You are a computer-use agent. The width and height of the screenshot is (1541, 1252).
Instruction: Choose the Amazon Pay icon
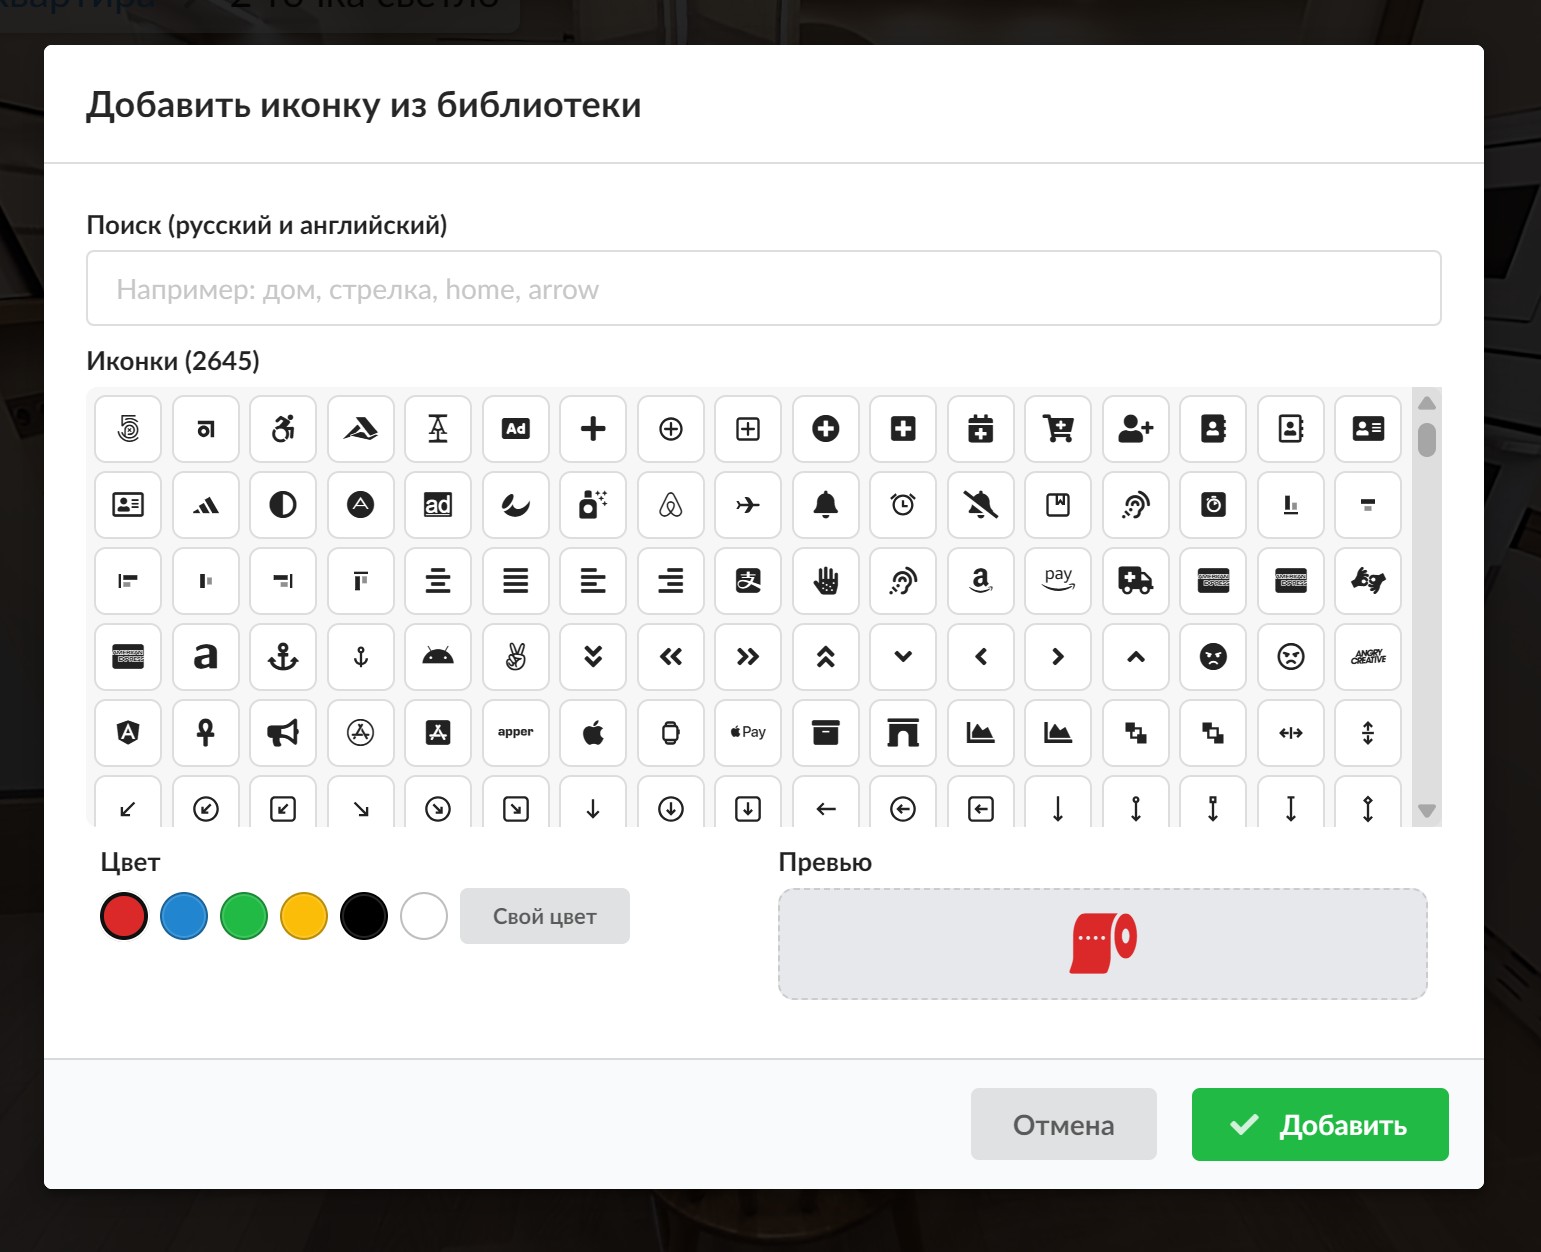pyautogui.click(x=1058, y=581)
